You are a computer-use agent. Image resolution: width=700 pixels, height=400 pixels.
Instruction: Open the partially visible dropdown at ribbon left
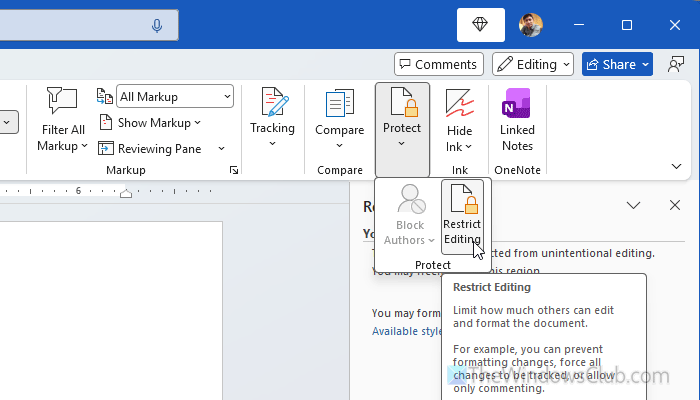8,122
